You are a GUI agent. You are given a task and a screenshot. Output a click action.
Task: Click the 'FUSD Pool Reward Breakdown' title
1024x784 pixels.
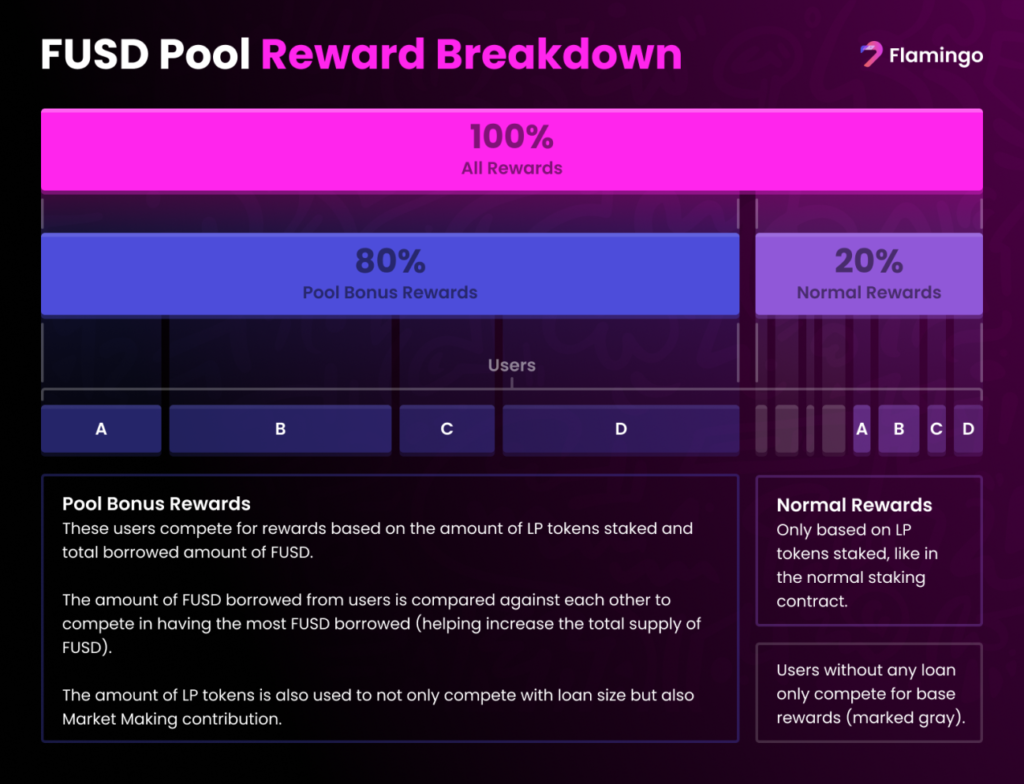[361, 55]
